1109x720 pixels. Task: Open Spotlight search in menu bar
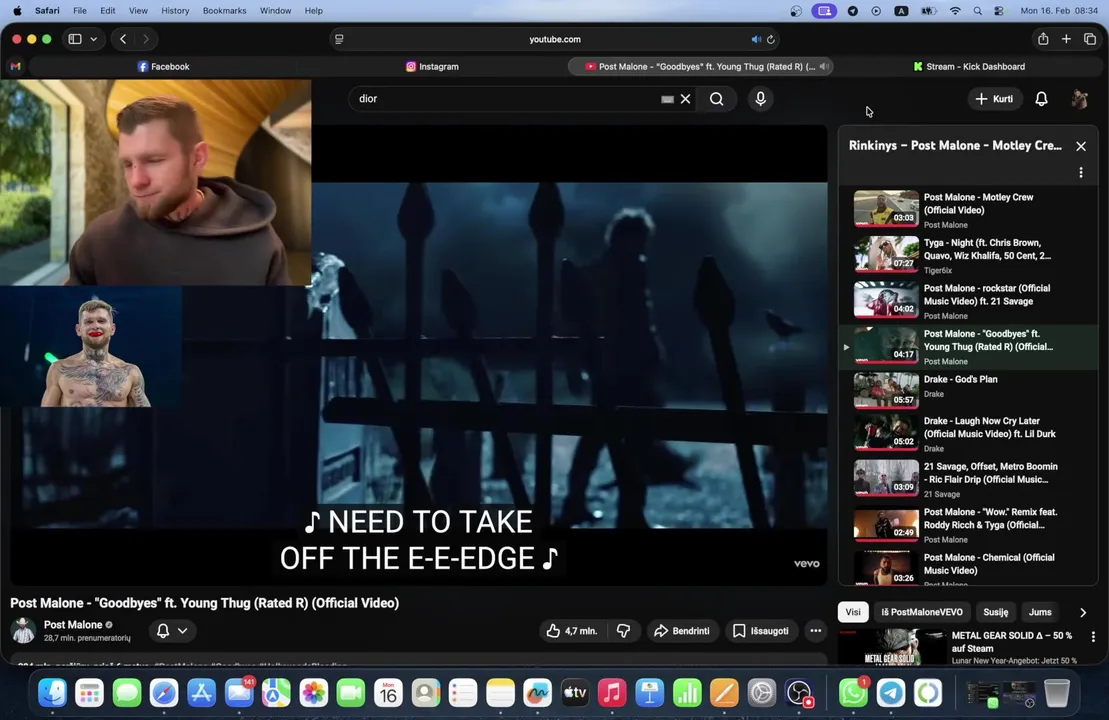977,11
